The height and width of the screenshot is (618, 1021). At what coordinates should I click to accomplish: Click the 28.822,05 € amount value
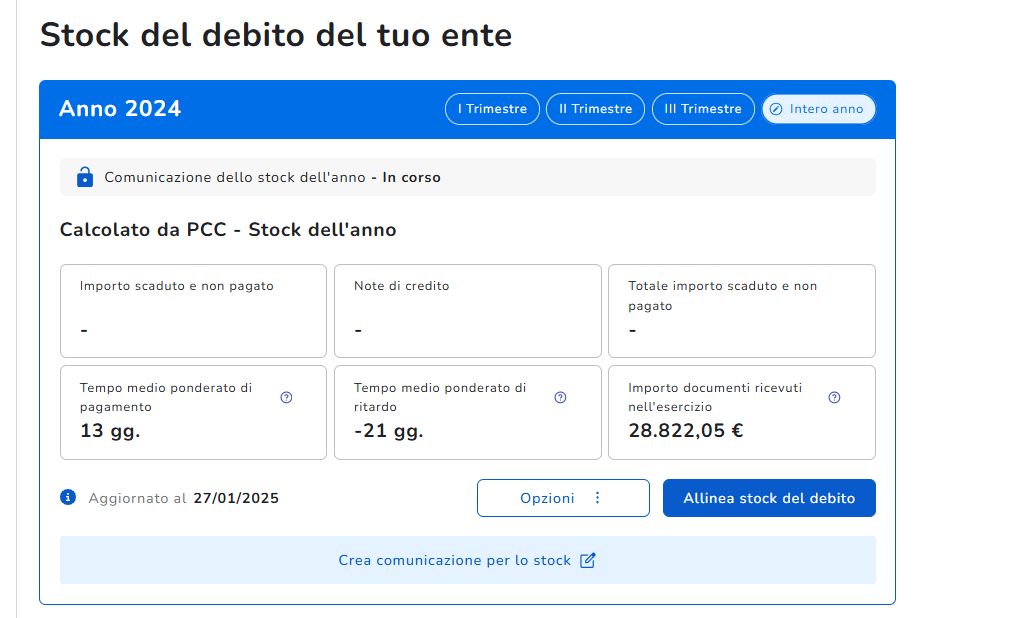686,431
